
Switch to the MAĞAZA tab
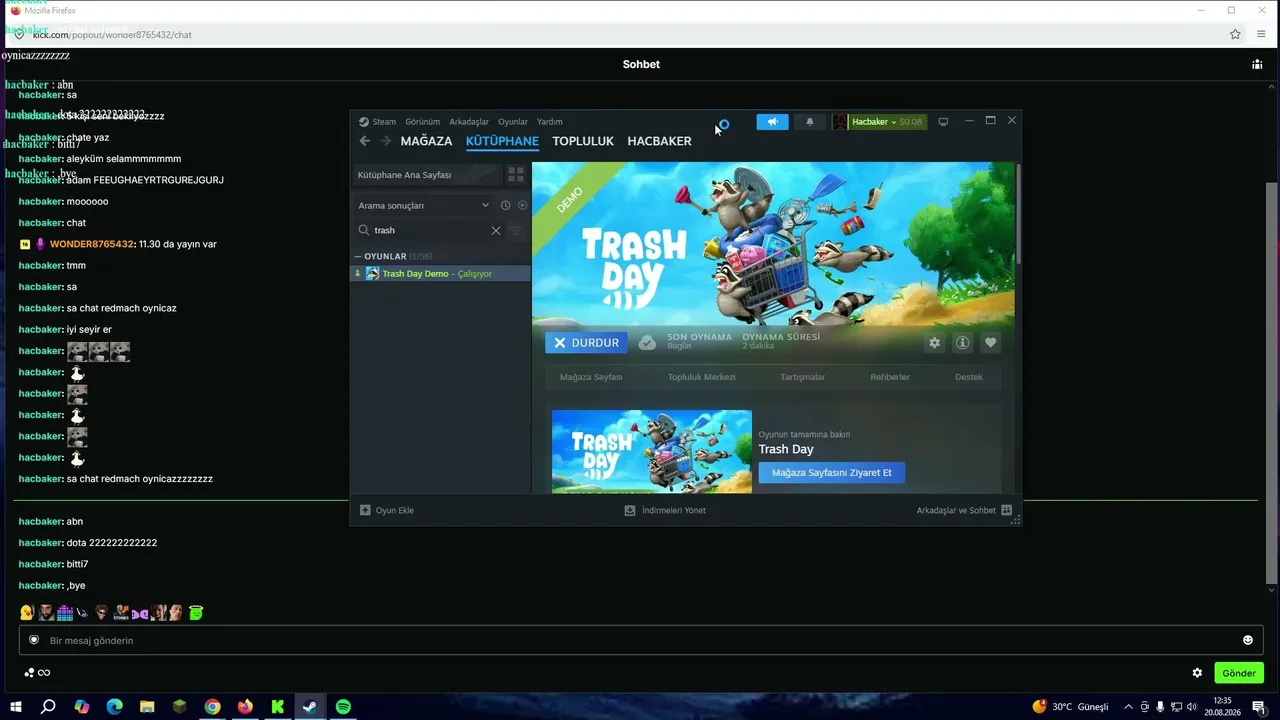point(427,141)
